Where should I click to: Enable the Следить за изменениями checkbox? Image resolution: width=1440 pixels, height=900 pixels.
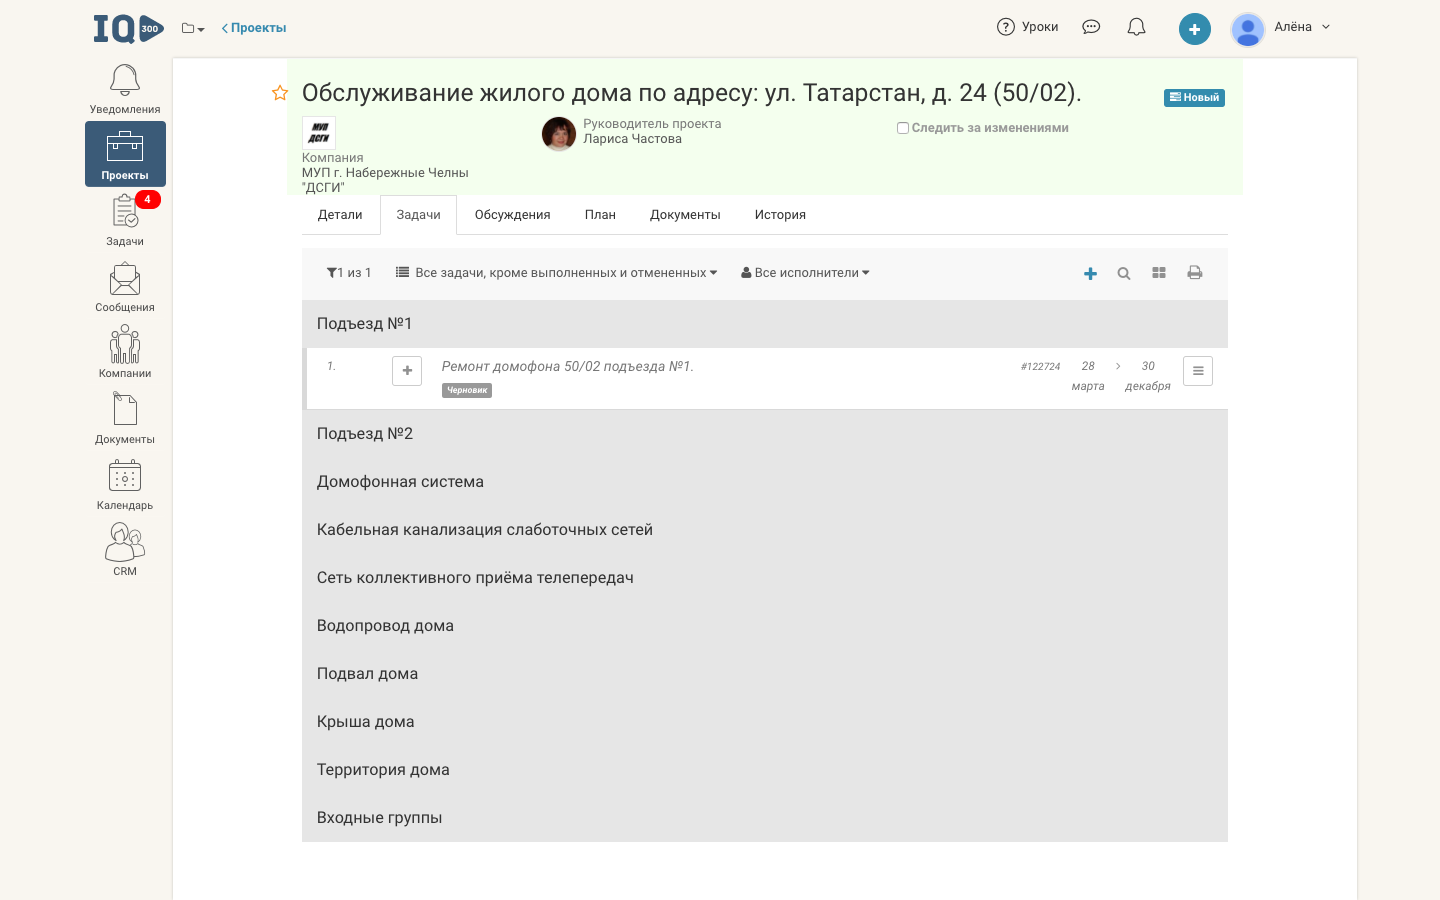click(x=903, y=127)
